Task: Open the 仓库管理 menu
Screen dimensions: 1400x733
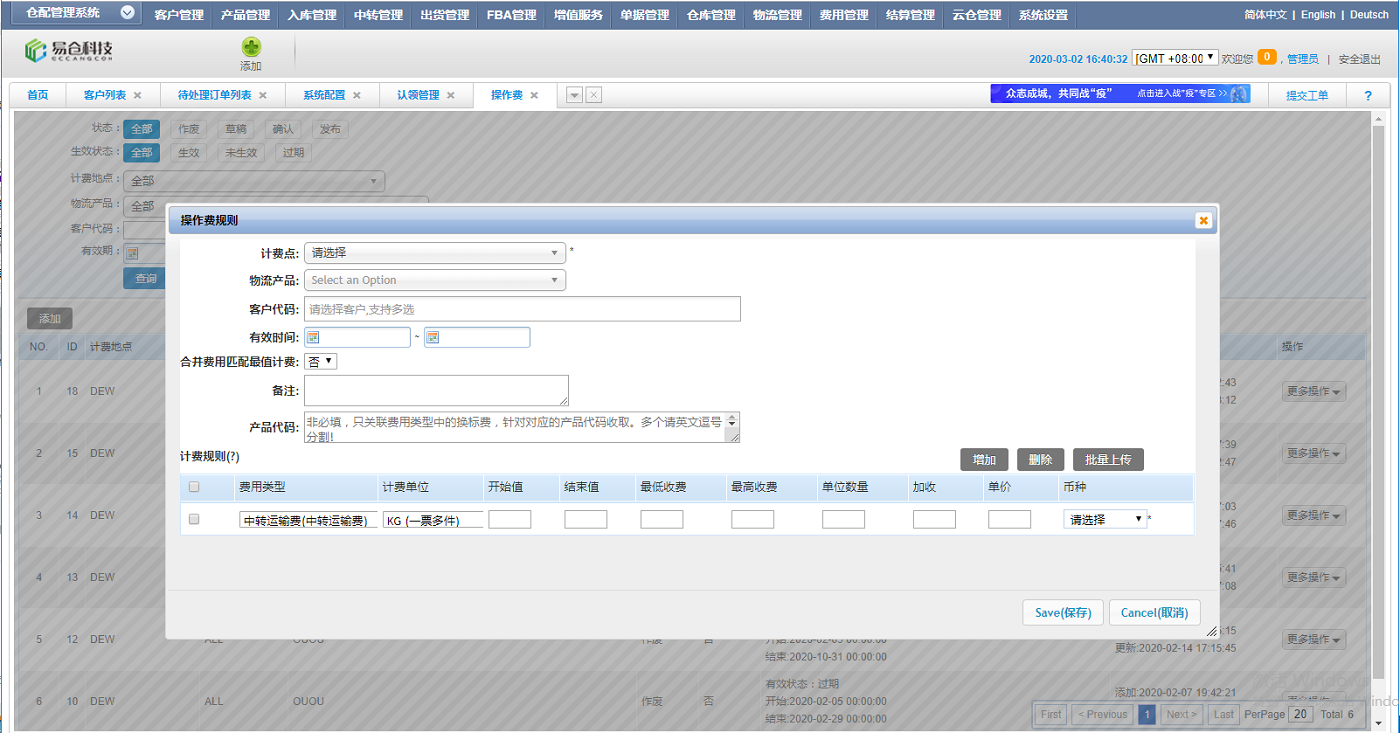Action: [711, 15]
